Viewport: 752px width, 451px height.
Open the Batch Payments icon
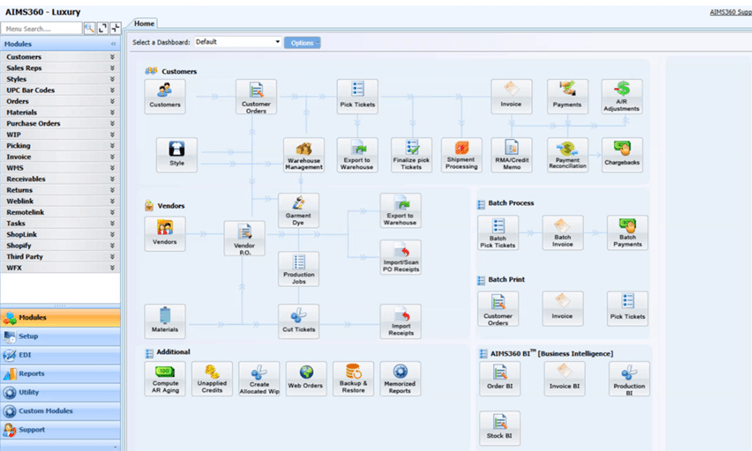627,233
